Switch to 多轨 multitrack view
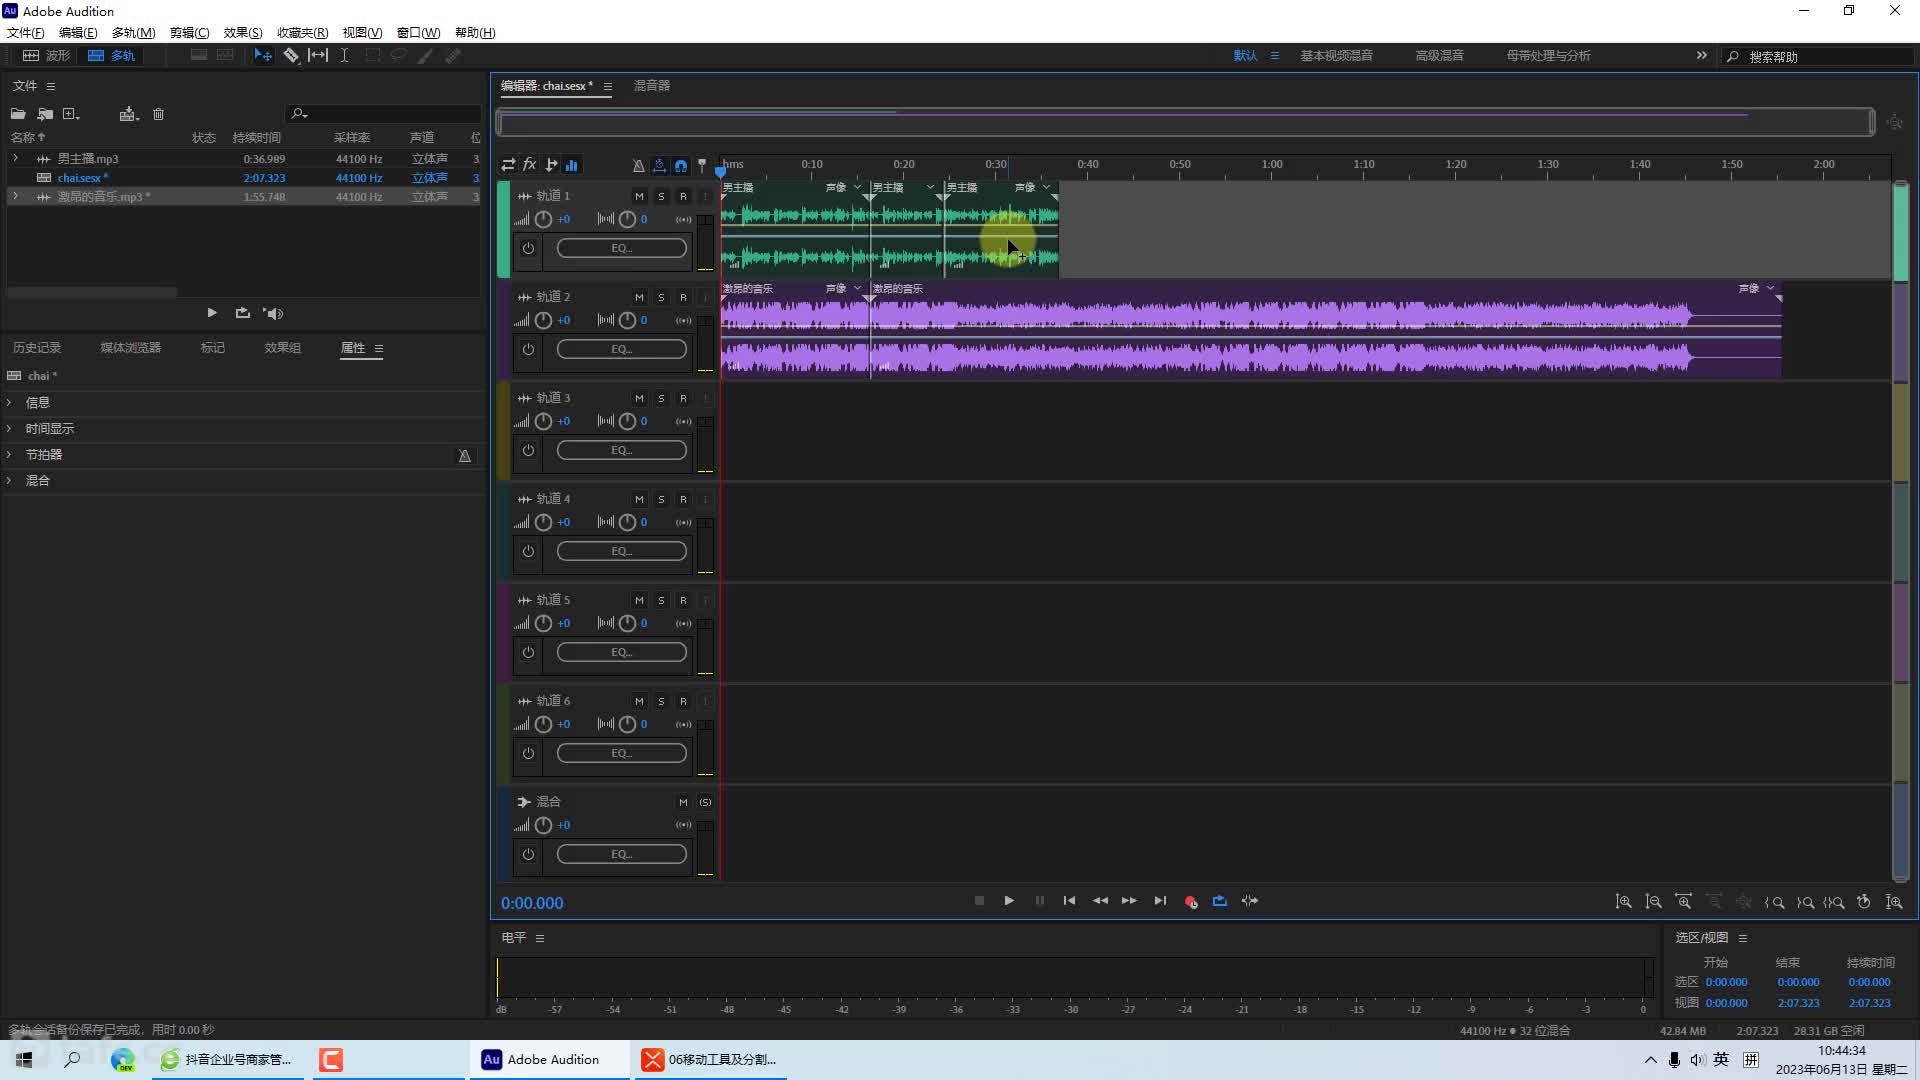1920x1080 pixels. 111,56
